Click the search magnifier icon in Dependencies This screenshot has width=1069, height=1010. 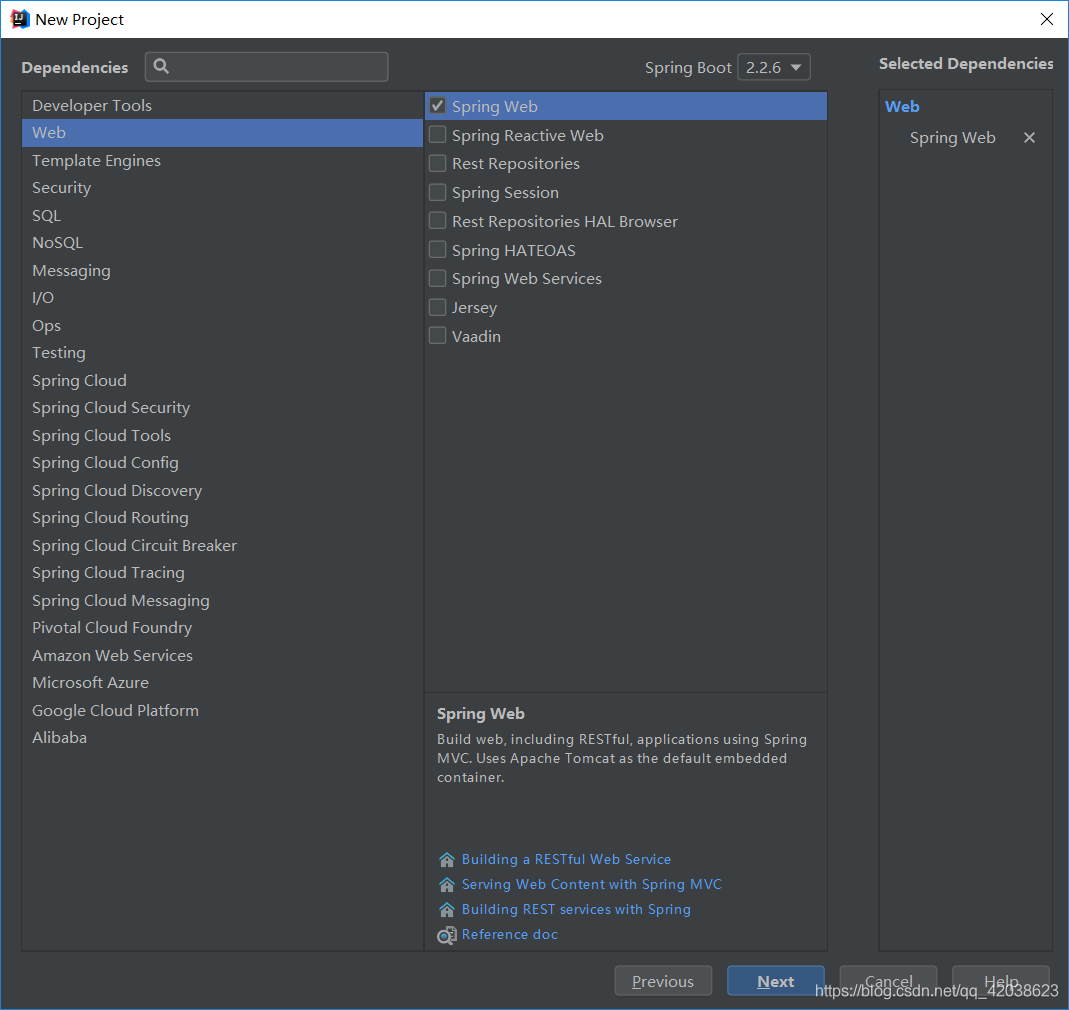(x=161, y=66)
